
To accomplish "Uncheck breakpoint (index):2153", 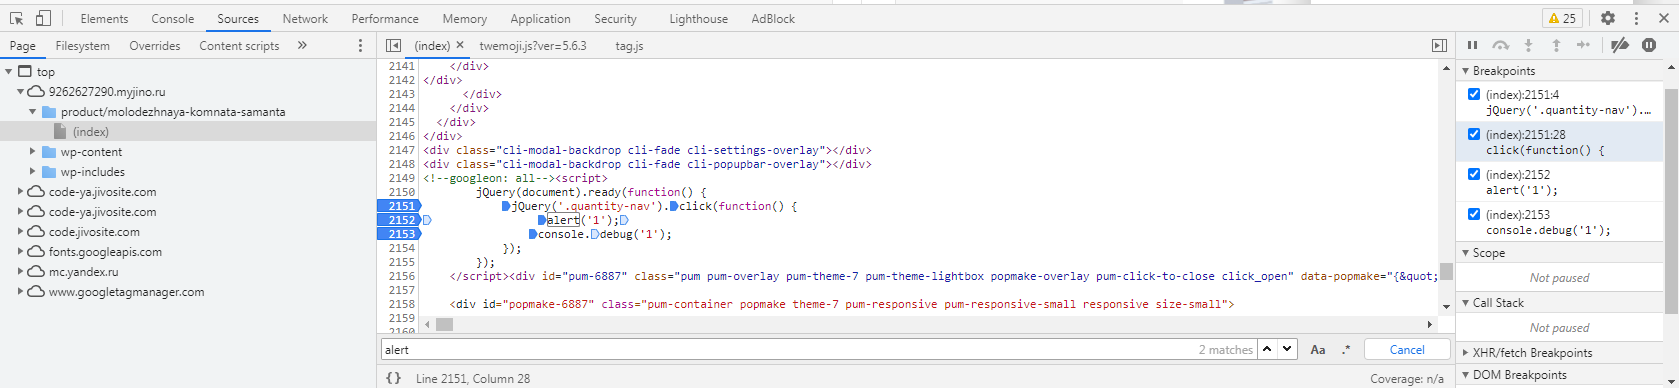I will click(1474, 214).
